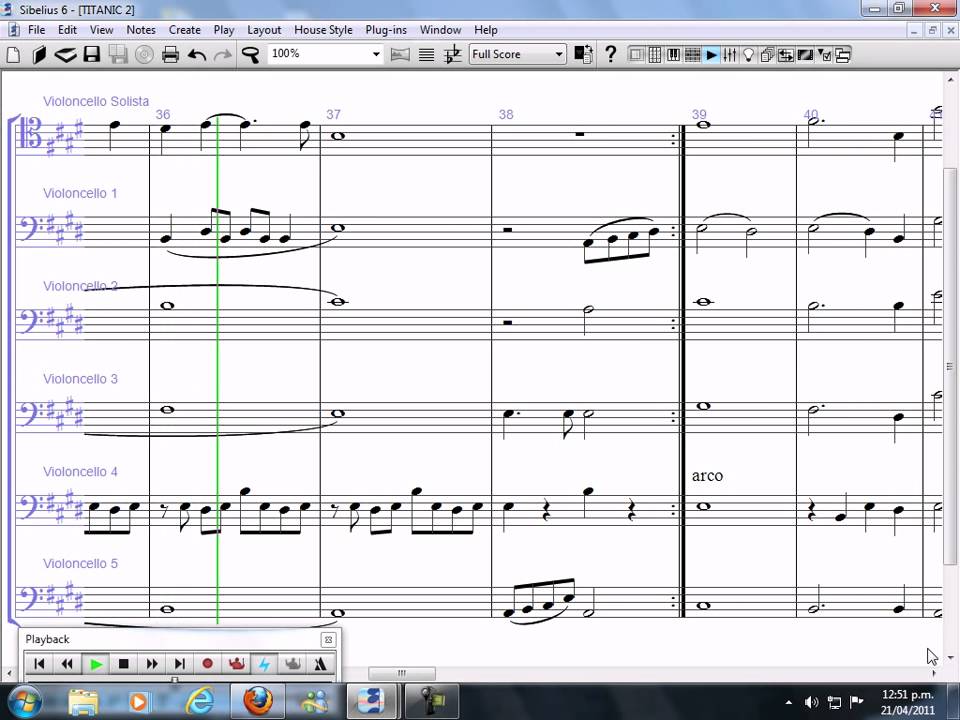The image size is (960, 720).
Task: Click the red Live Tempo conductor icon
Action: pyautogui.click(x=236, y=664)
